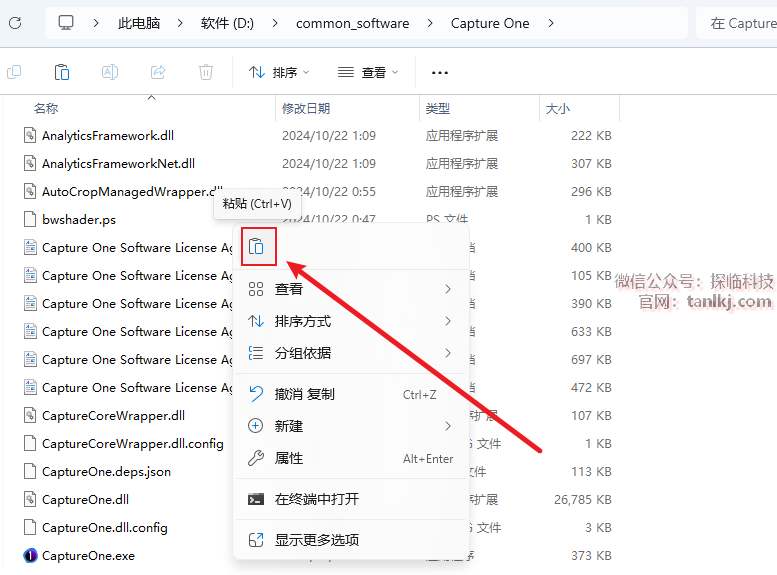Select file name AnalyticsFramework.dll
777x575 pixels.
108,135
